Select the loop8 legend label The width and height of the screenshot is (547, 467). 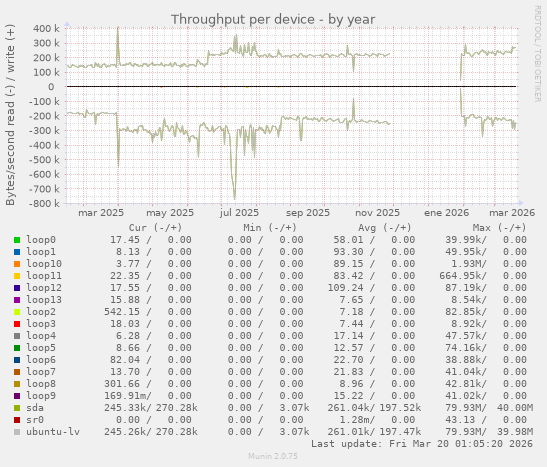tap(41, 384)
